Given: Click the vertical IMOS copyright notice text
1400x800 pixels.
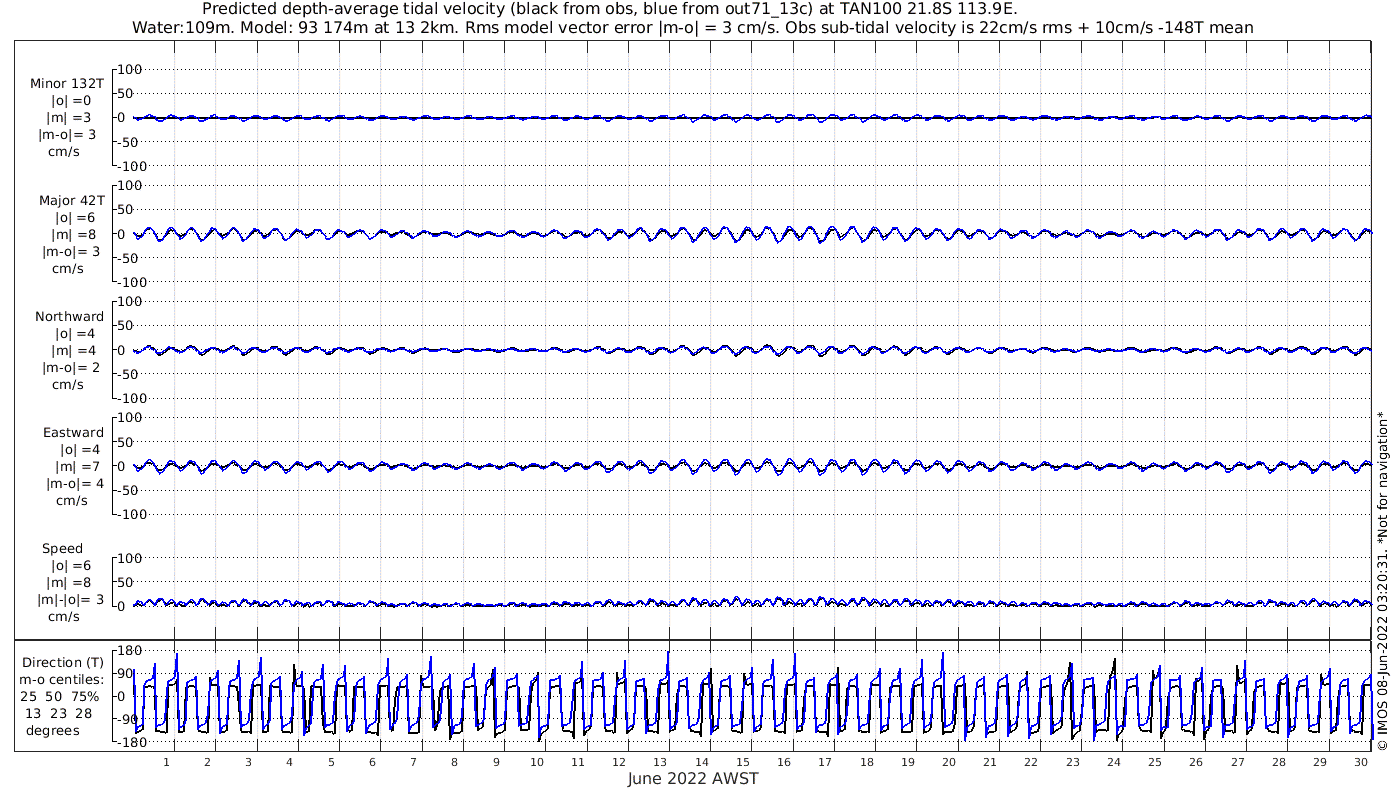Looking at the screenshot, I should tap(1382, 579).
